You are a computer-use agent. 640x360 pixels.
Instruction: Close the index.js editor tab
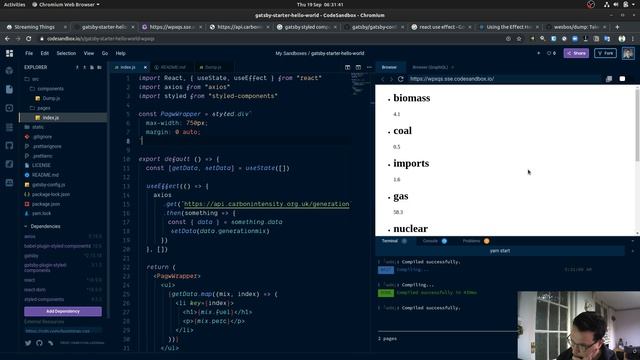pos(145,67)
